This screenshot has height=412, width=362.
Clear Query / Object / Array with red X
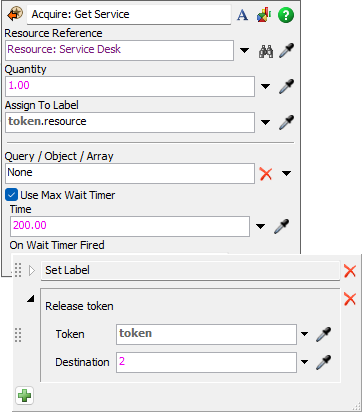(x=266, y=174)
